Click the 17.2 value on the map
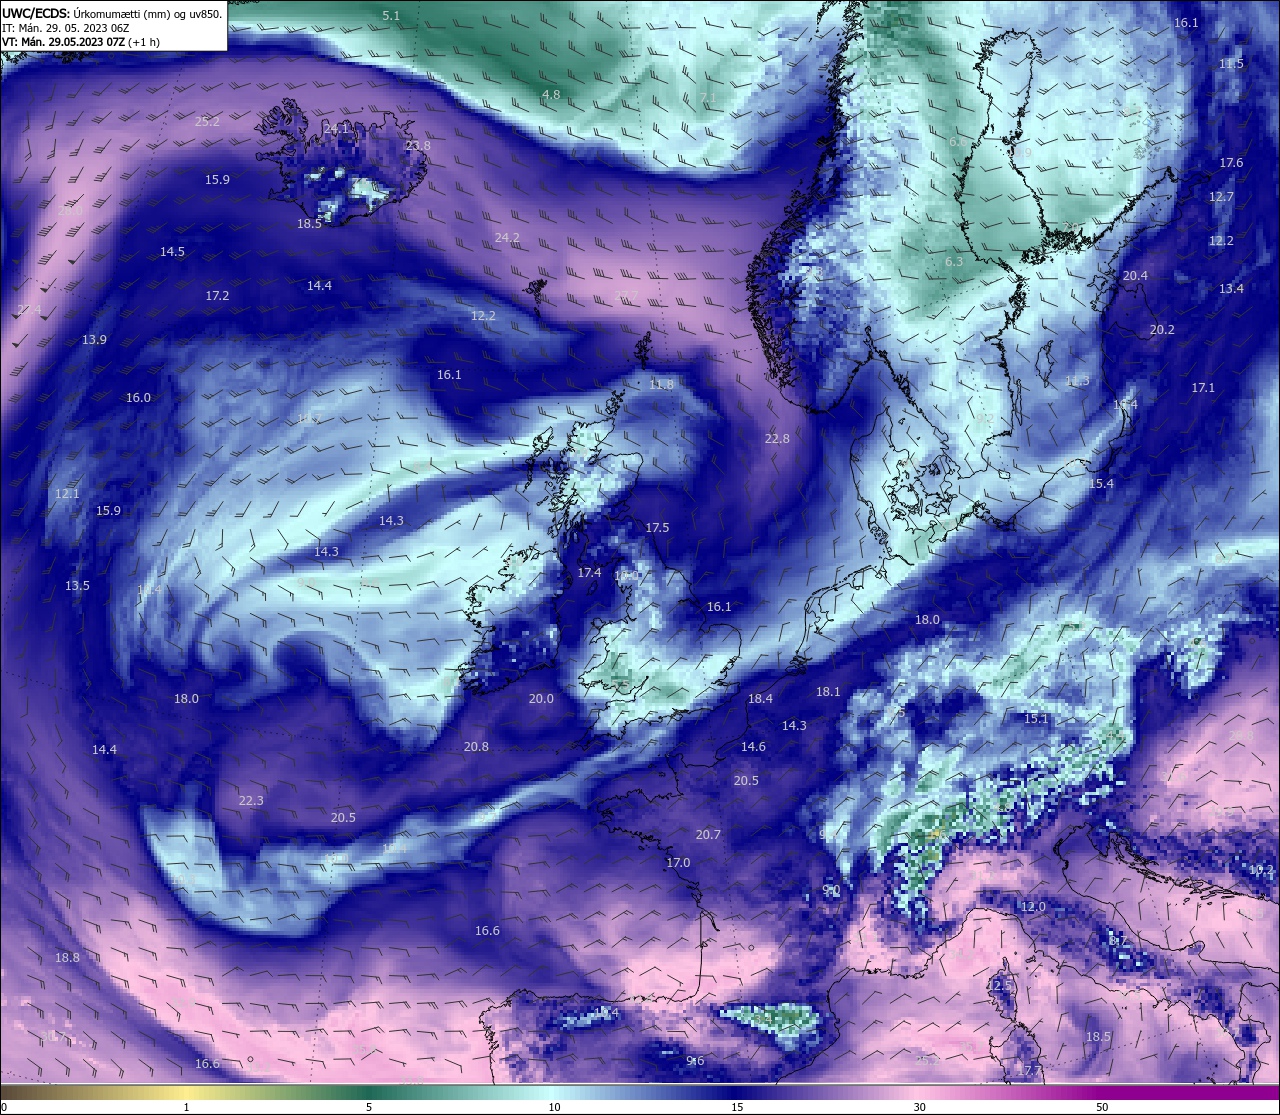 [x=217, y=296]
